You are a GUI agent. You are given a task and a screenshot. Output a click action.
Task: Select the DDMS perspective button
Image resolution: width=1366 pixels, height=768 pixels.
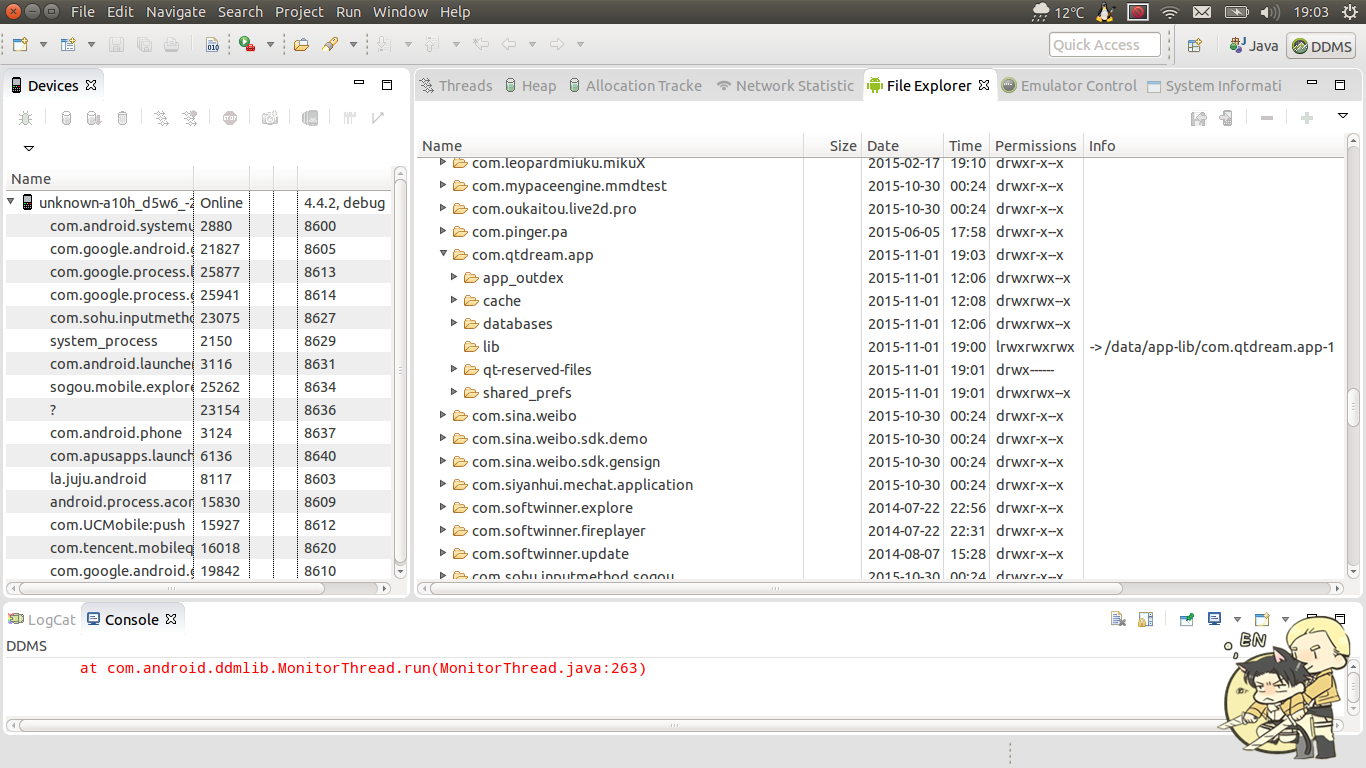tap(1321, 46)
